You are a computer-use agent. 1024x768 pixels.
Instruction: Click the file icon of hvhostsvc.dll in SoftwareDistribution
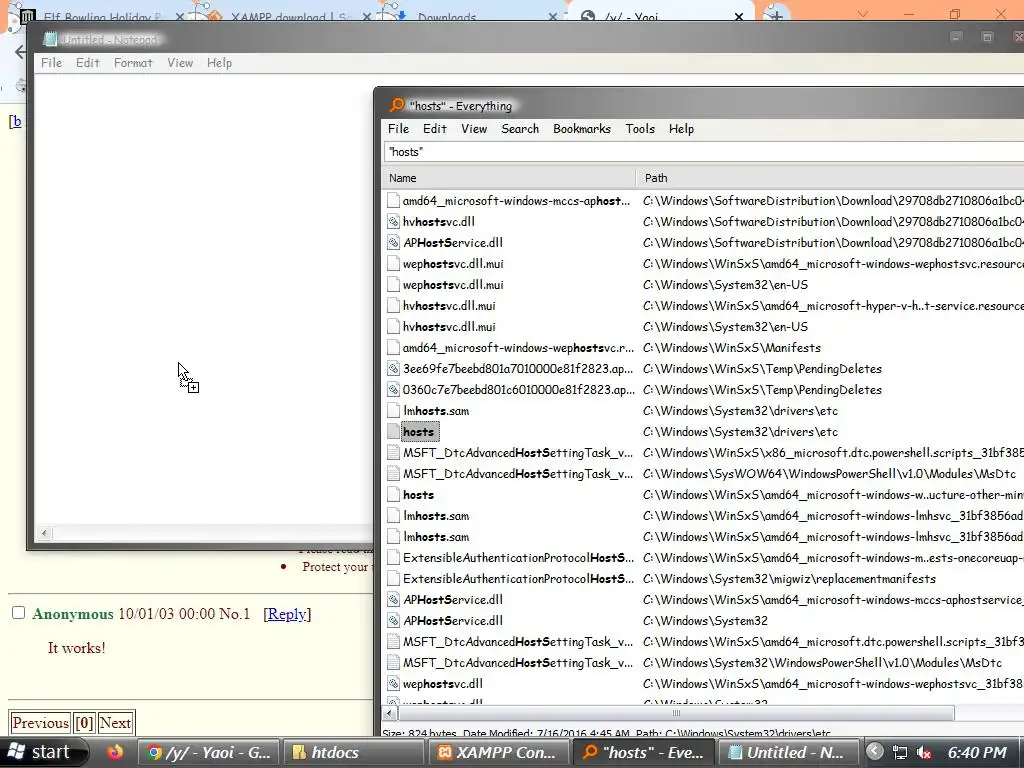tap(393, 221)
